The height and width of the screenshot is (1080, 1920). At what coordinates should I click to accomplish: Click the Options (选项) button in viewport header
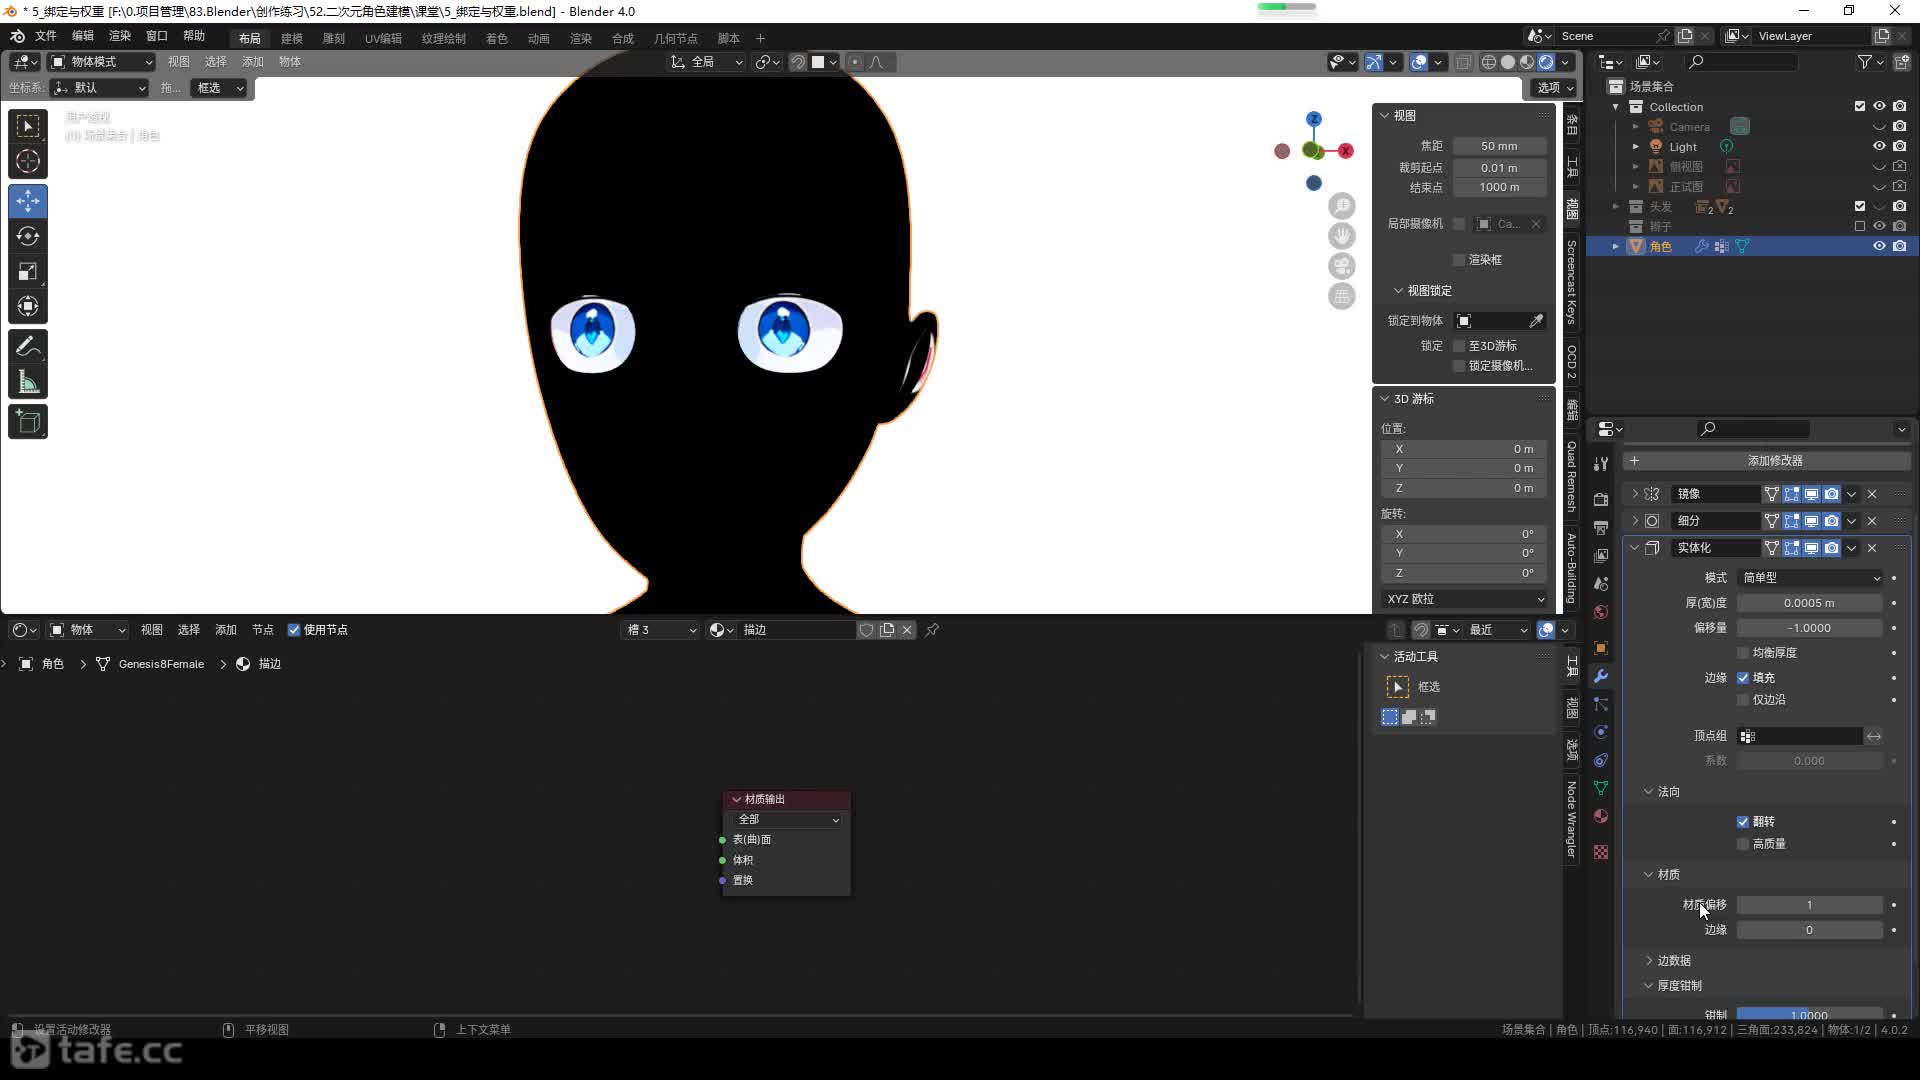pyautogui.click(x=1554, y=88)
